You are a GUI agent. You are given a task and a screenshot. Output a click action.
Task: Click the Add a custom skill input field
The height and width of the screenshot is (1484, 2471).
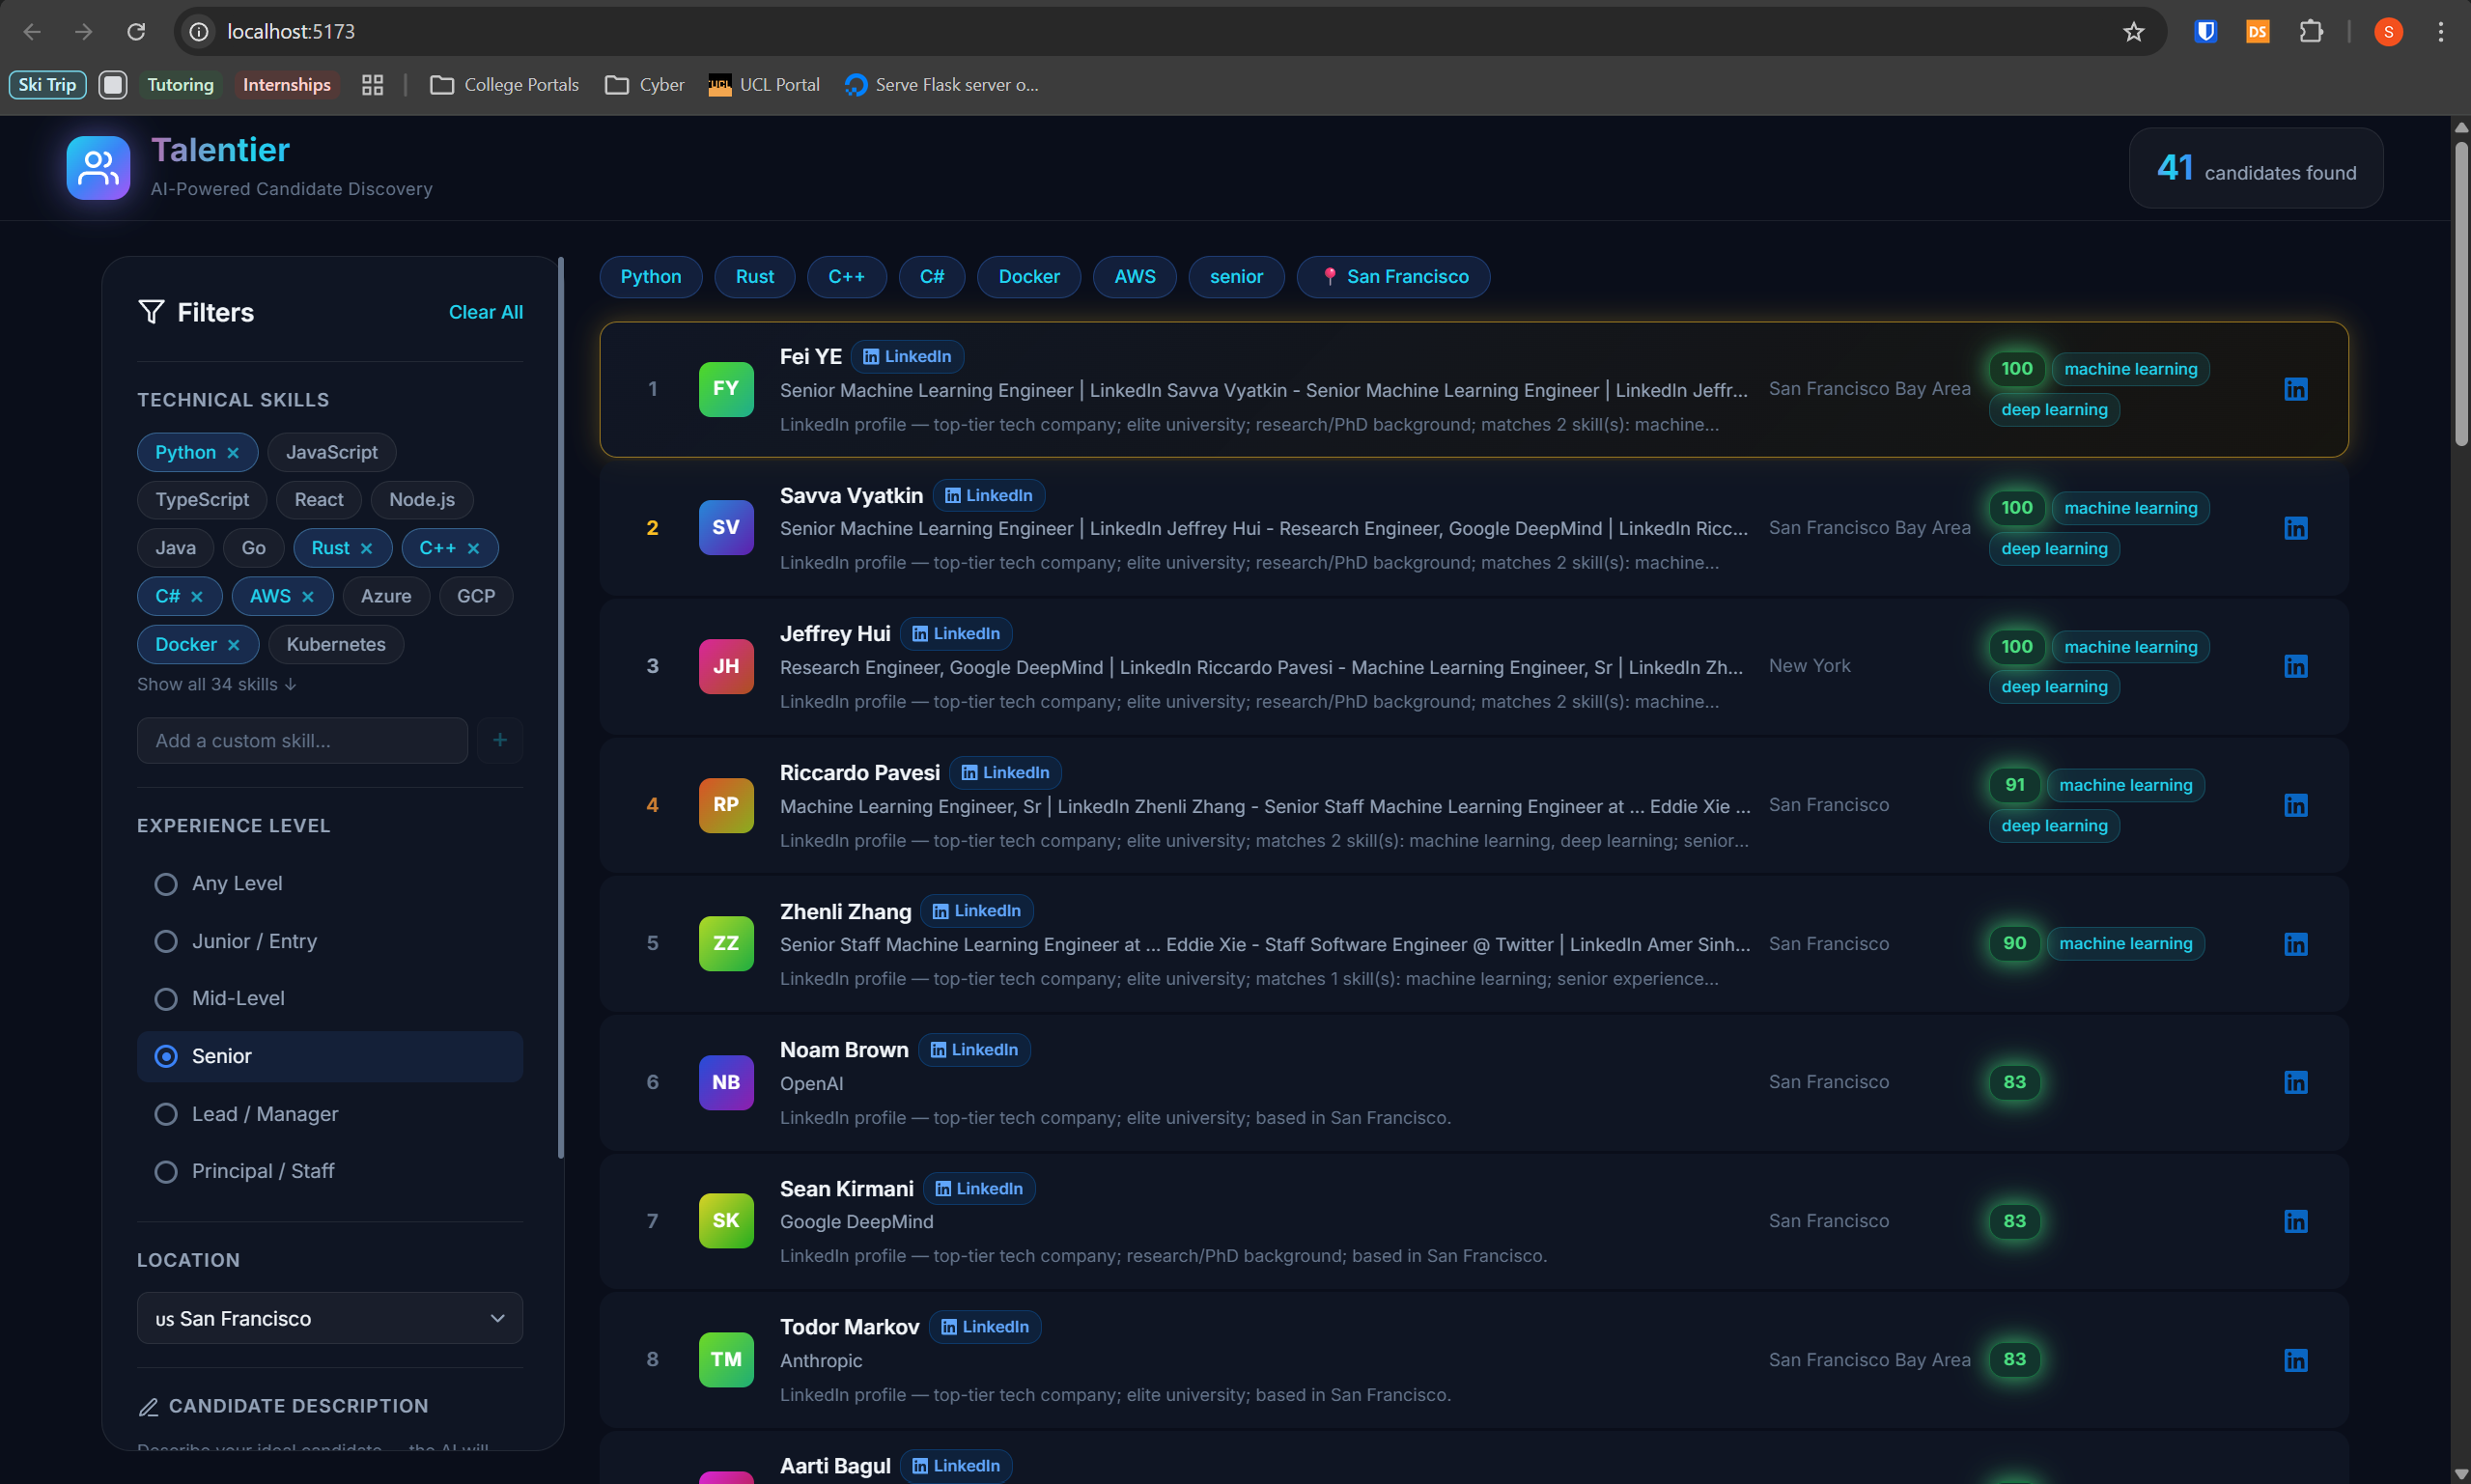click(302, 740)
